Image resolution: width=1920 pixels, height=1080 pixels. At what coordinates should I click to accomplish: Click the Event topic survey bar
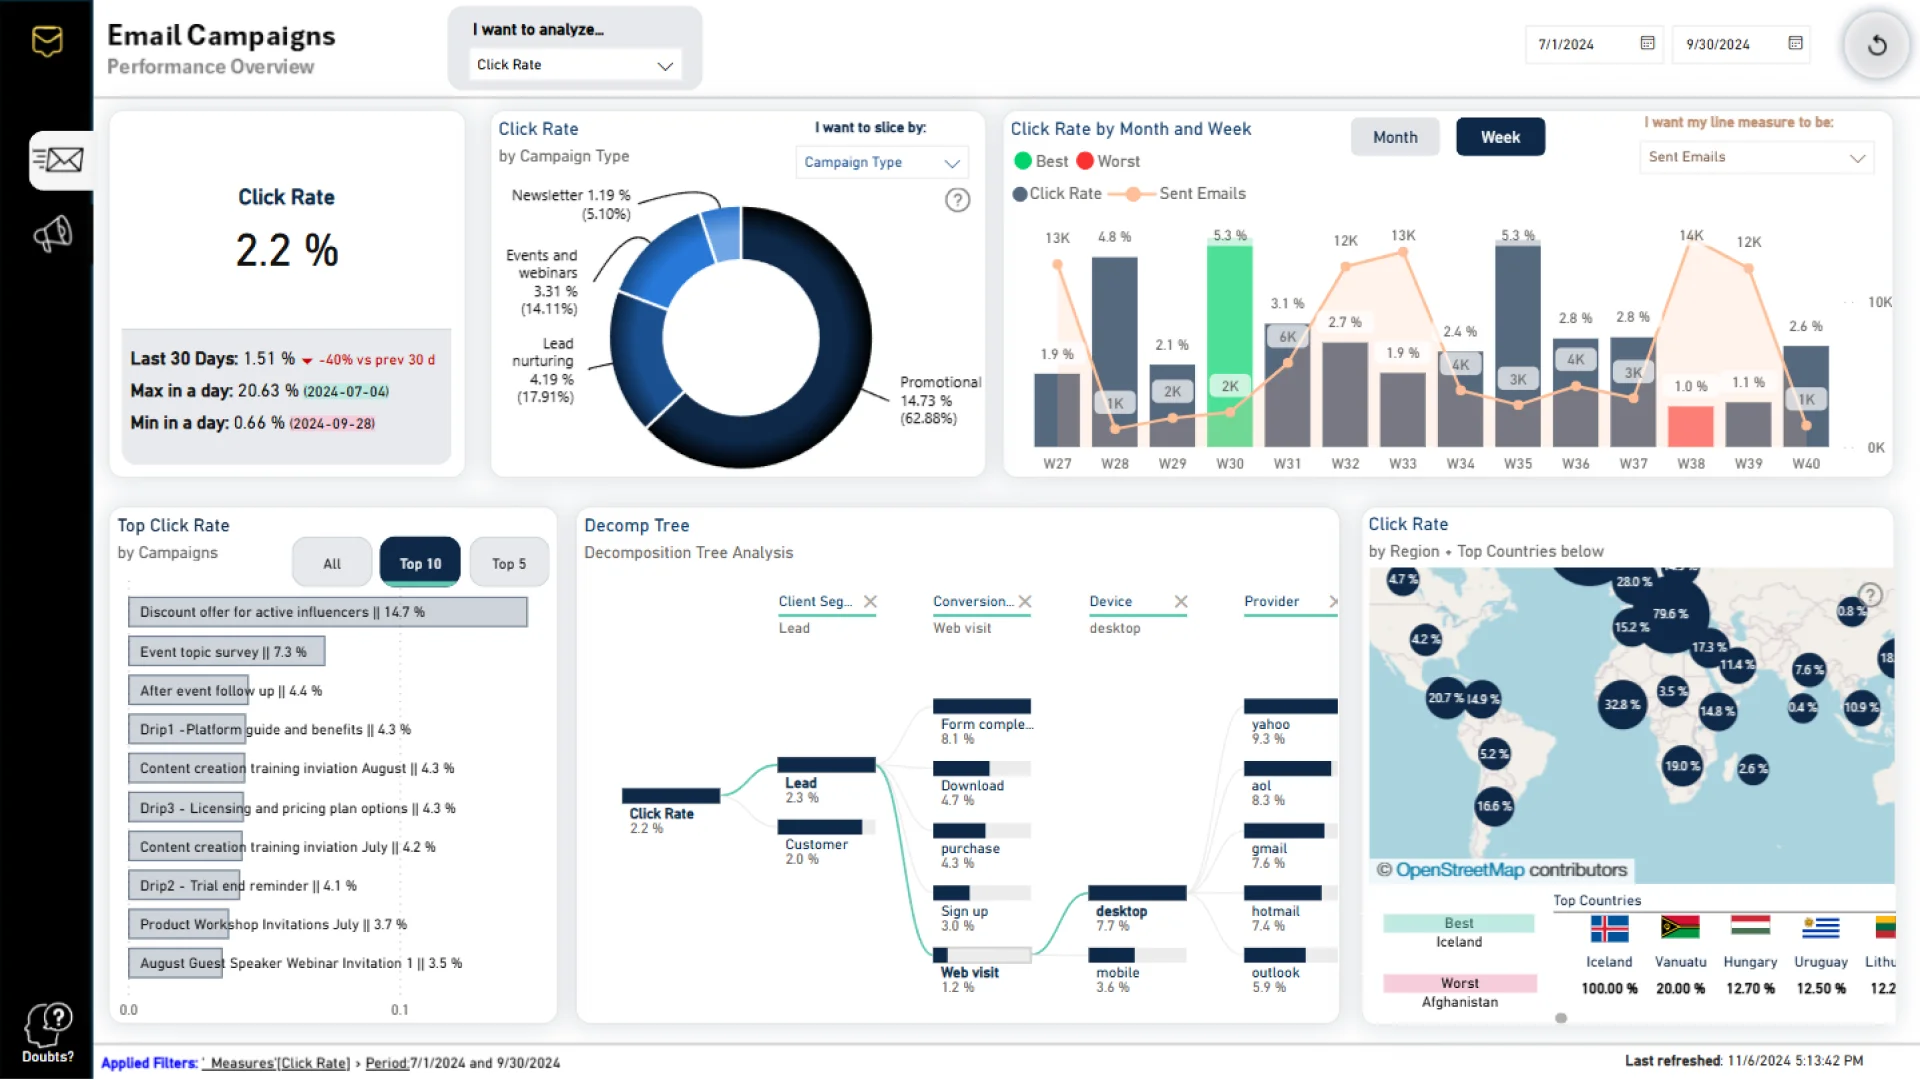[227, 651]
